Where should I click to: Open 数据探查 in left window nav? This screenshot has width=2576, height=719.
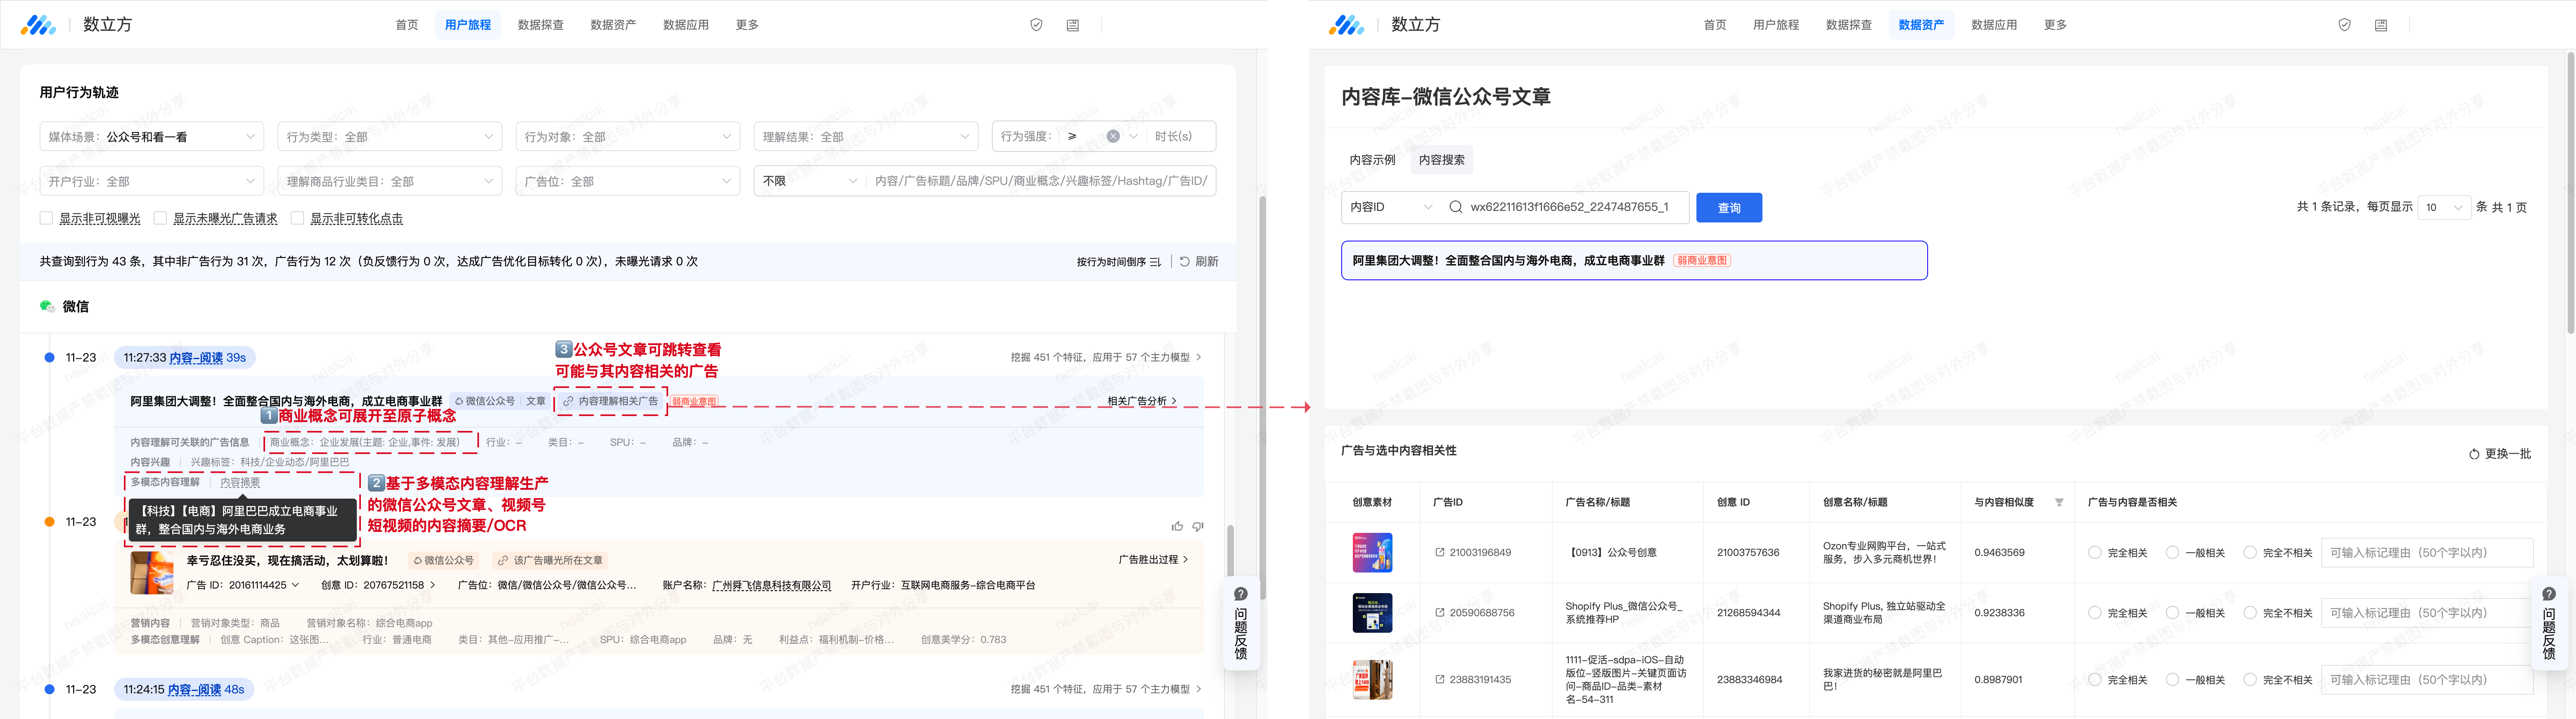click(x=540, y=25)
